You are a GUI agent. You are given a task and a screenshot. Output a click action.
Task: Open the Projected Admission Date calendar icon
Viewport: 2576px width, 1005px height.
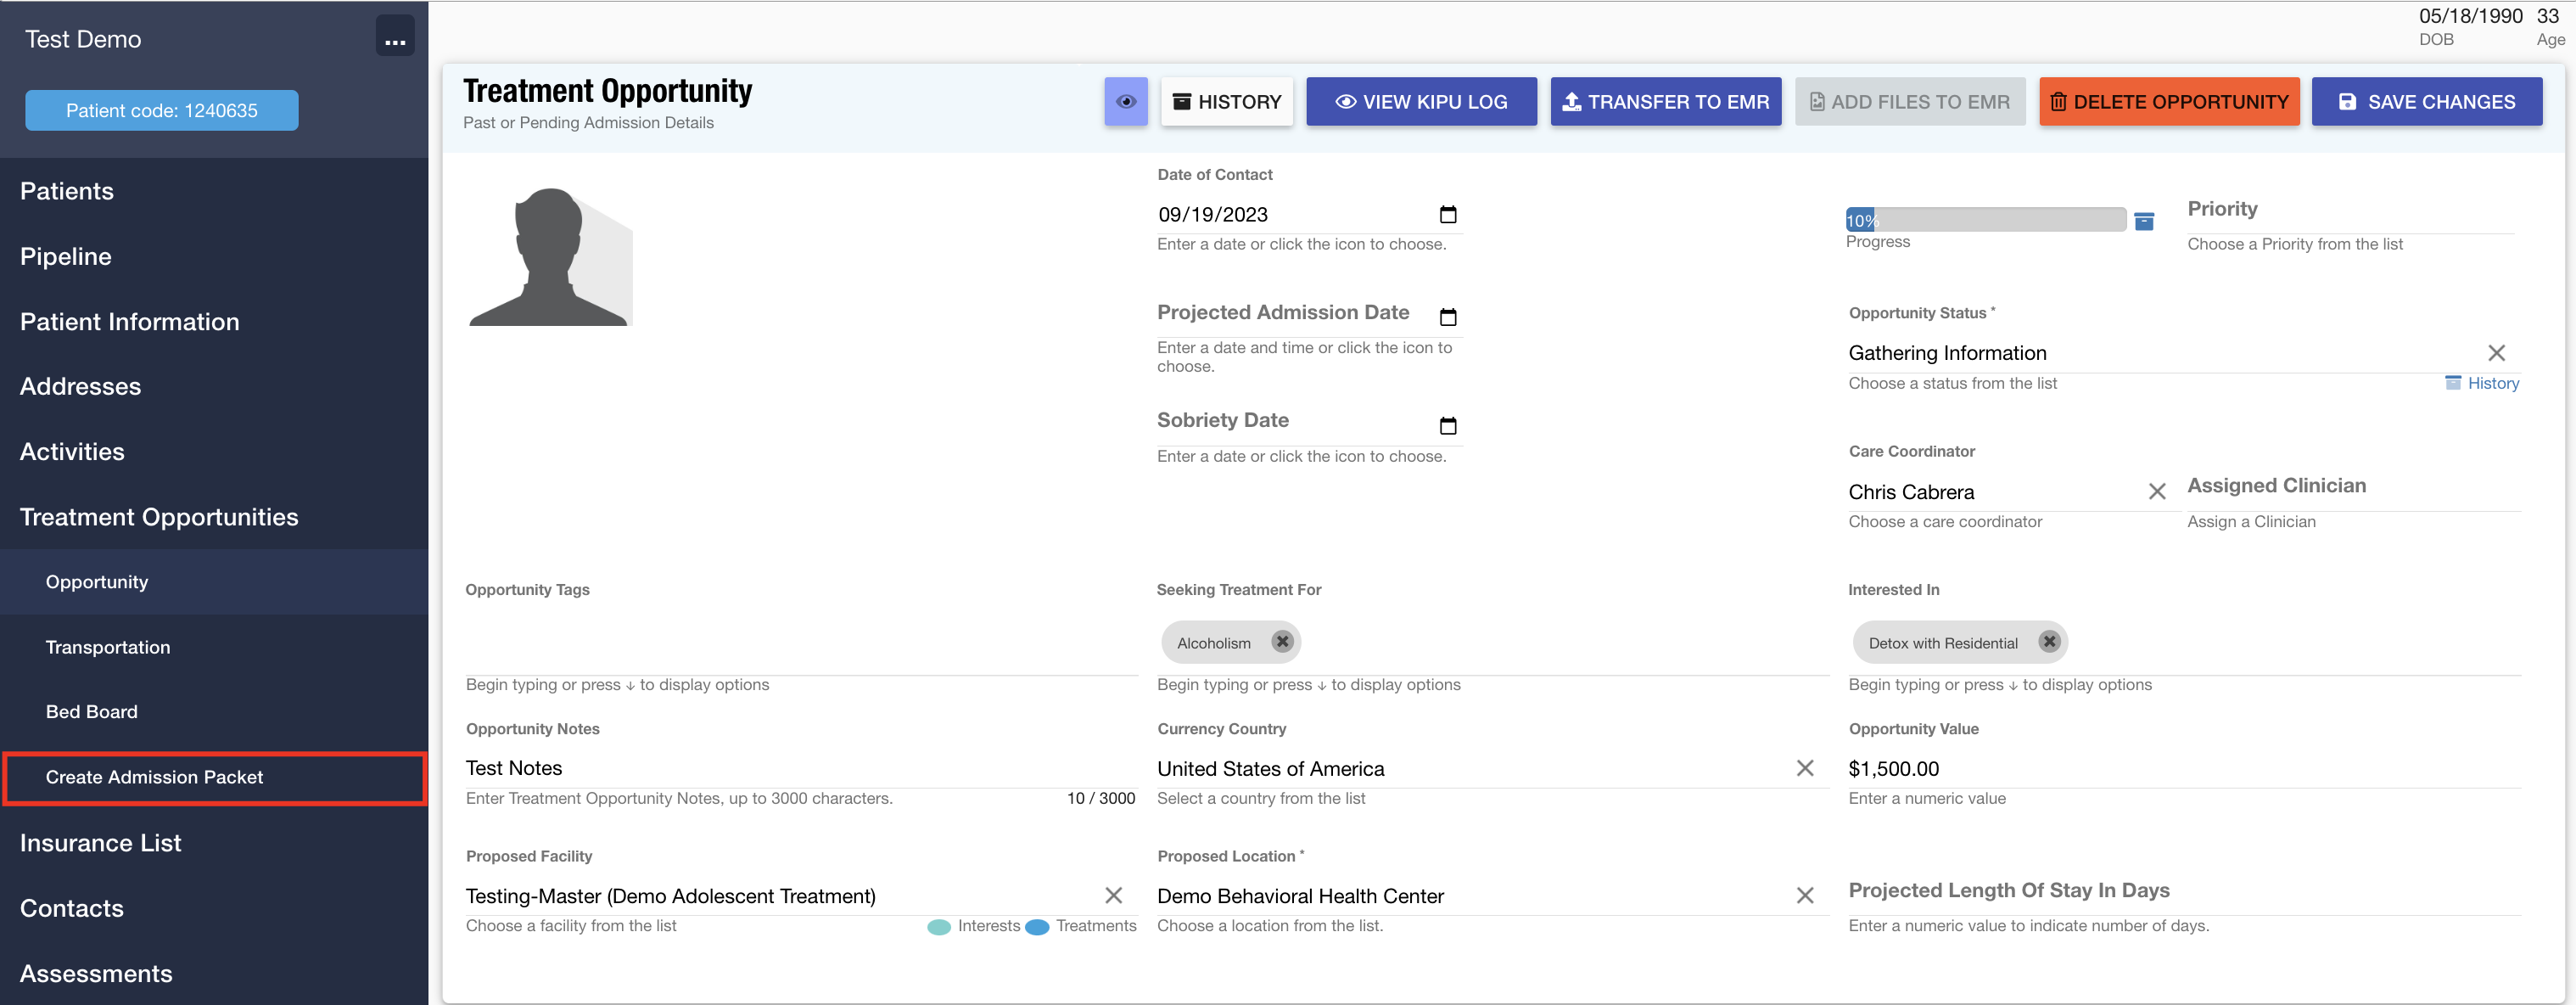(1448, 316)
